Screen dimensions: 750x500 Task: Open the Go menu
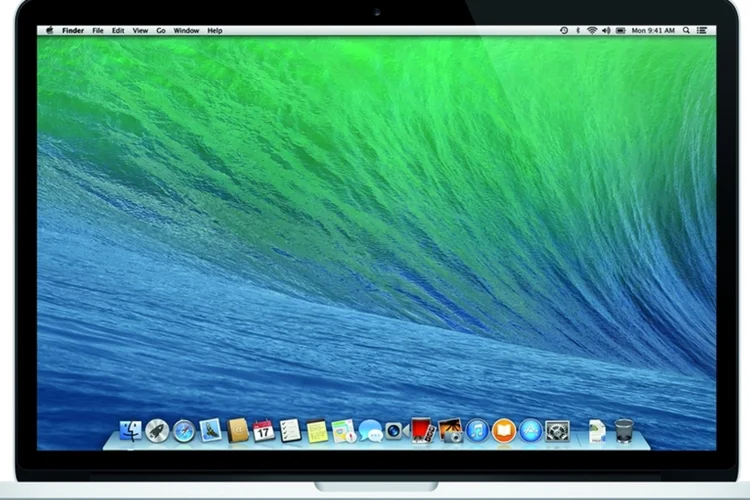tap(161, 30)
